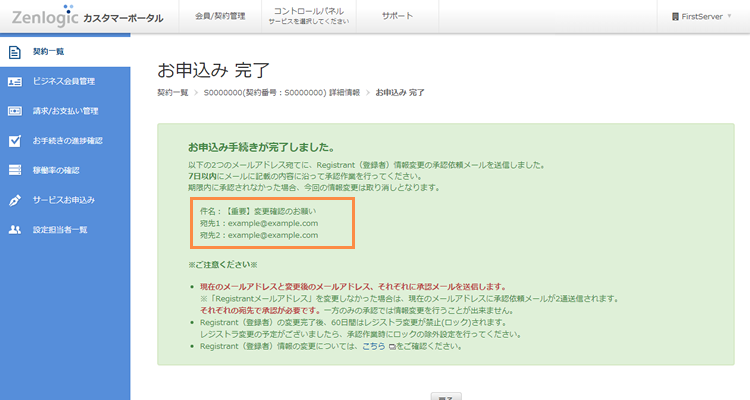
Task: Expand the FirstServer account dropdown arrow
Action: pos(729,16)
